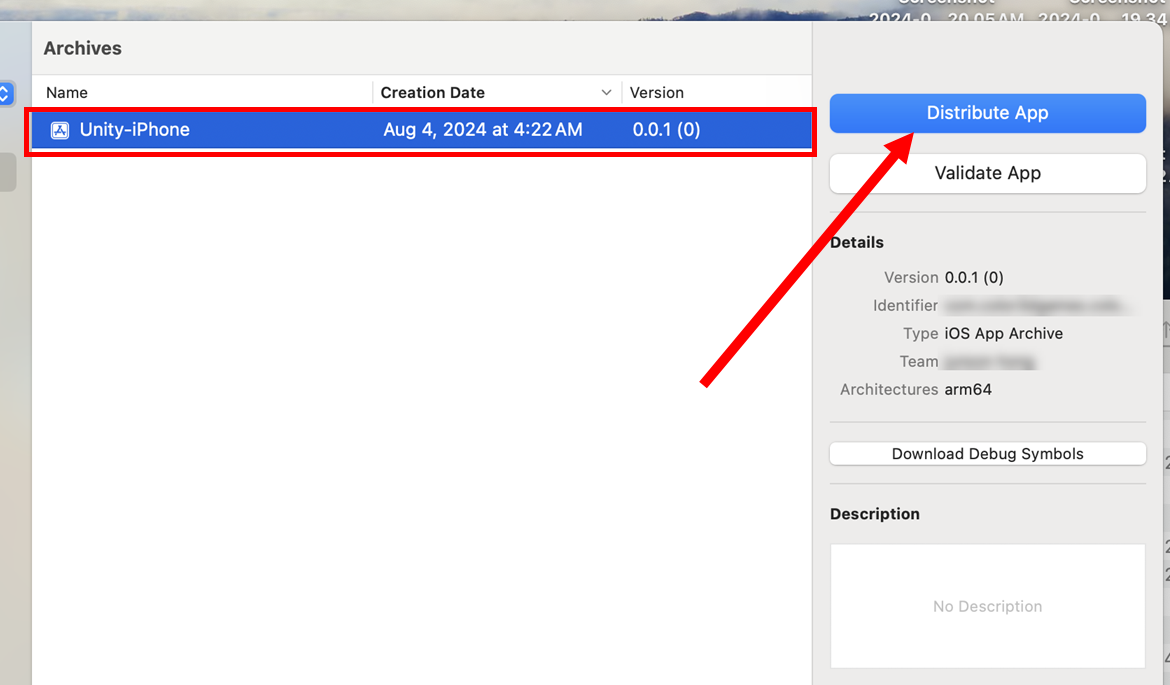Click the No Description text field
Screen dimensions: 1170x685
click(987, 606)
